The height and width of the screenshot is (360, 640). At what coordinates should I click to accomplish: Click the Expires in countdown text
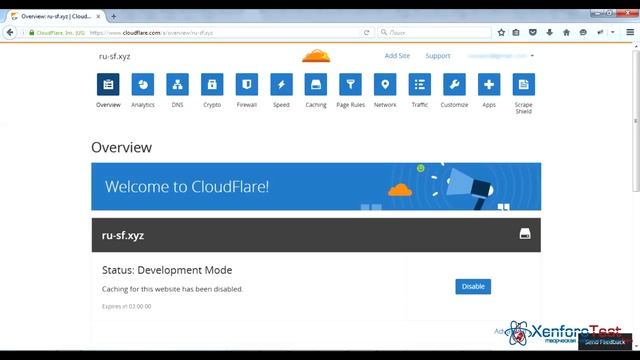point(127,306)
